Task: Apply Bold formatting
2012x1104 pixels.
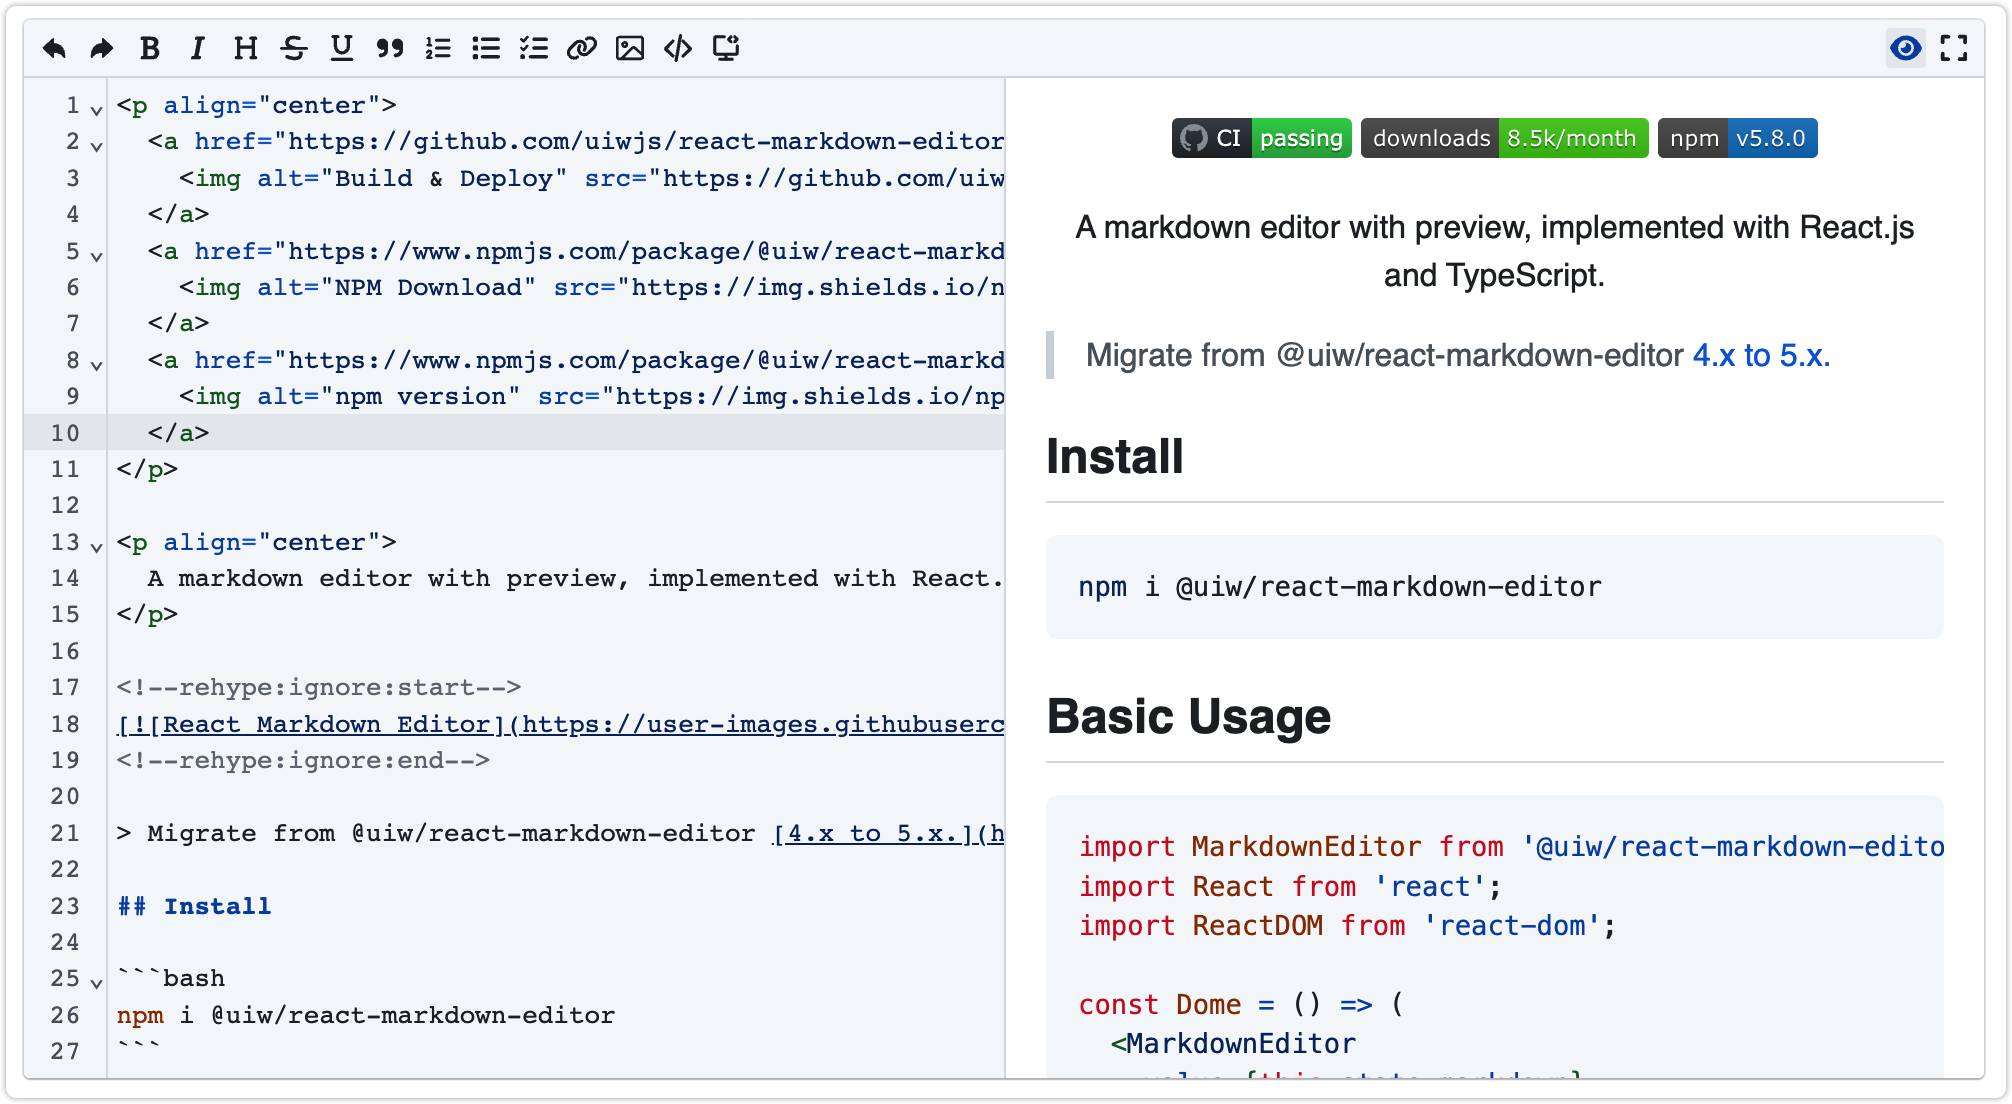Action: (x=149, y=47)
